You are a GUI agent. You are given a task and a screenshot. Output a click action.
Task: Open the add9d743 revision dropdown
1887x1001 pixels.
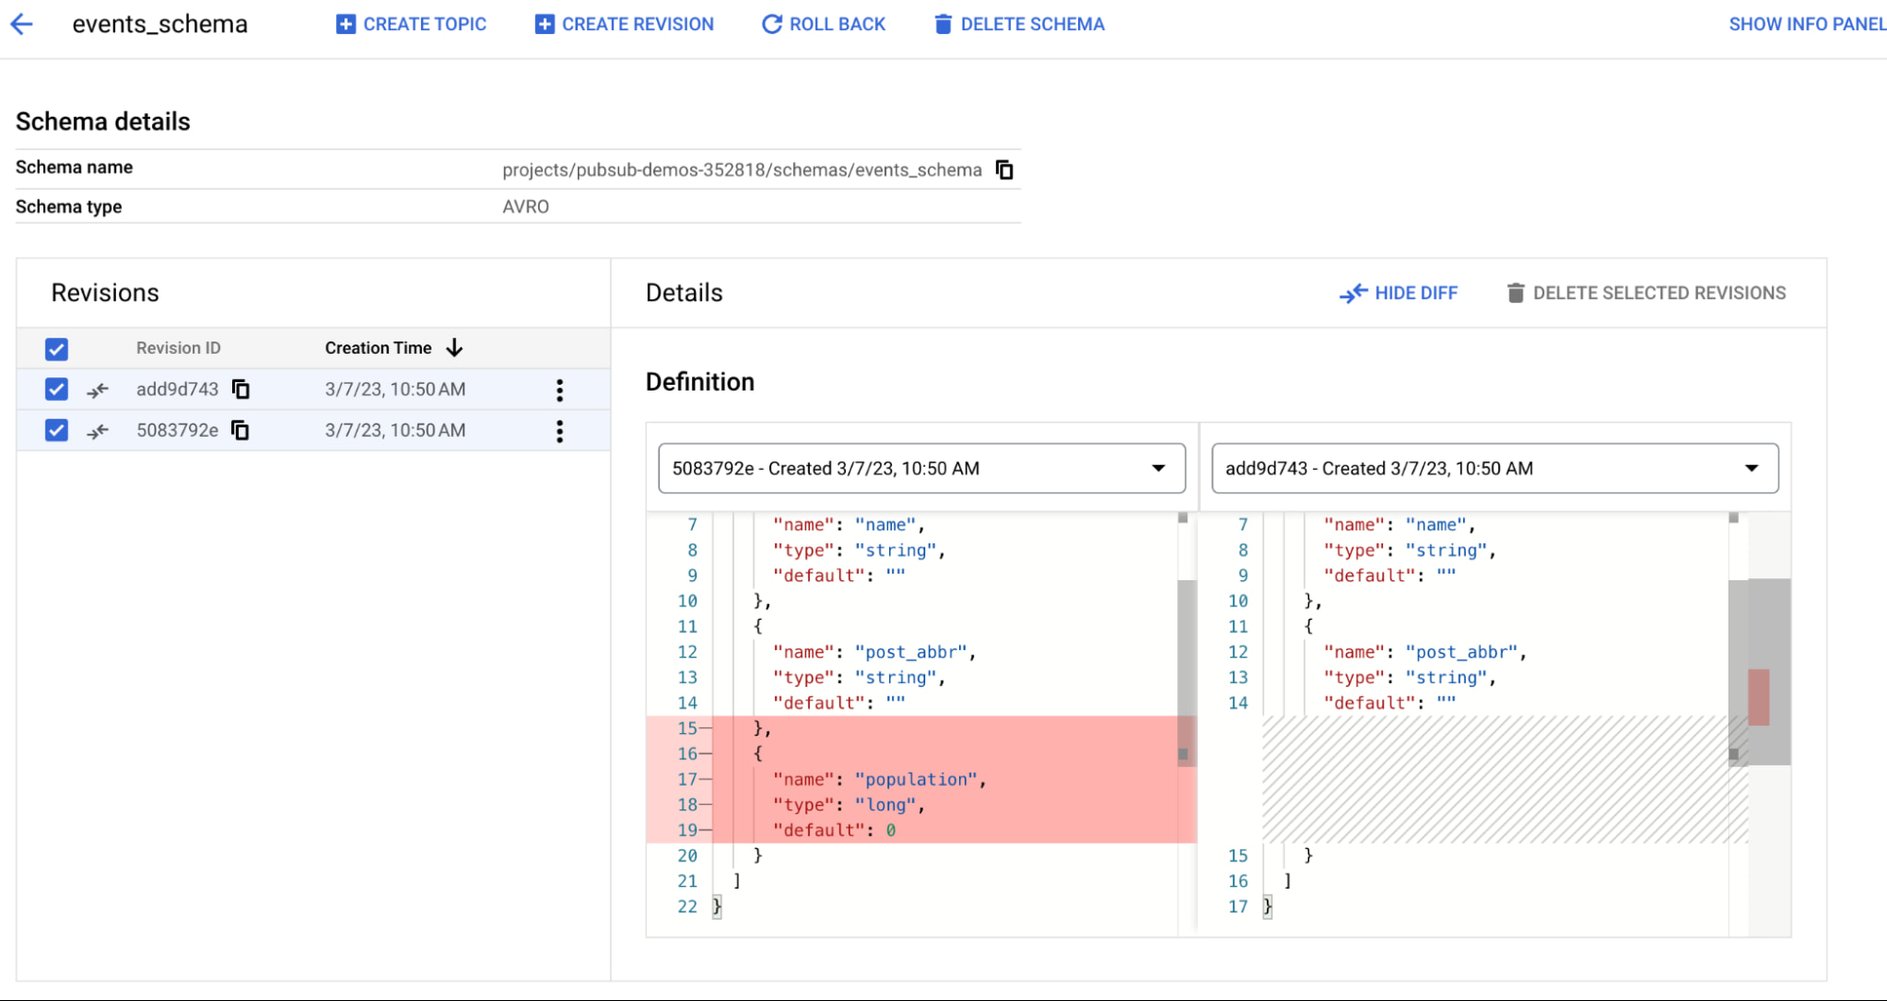pyautogui.click(x=1495, y=468)
